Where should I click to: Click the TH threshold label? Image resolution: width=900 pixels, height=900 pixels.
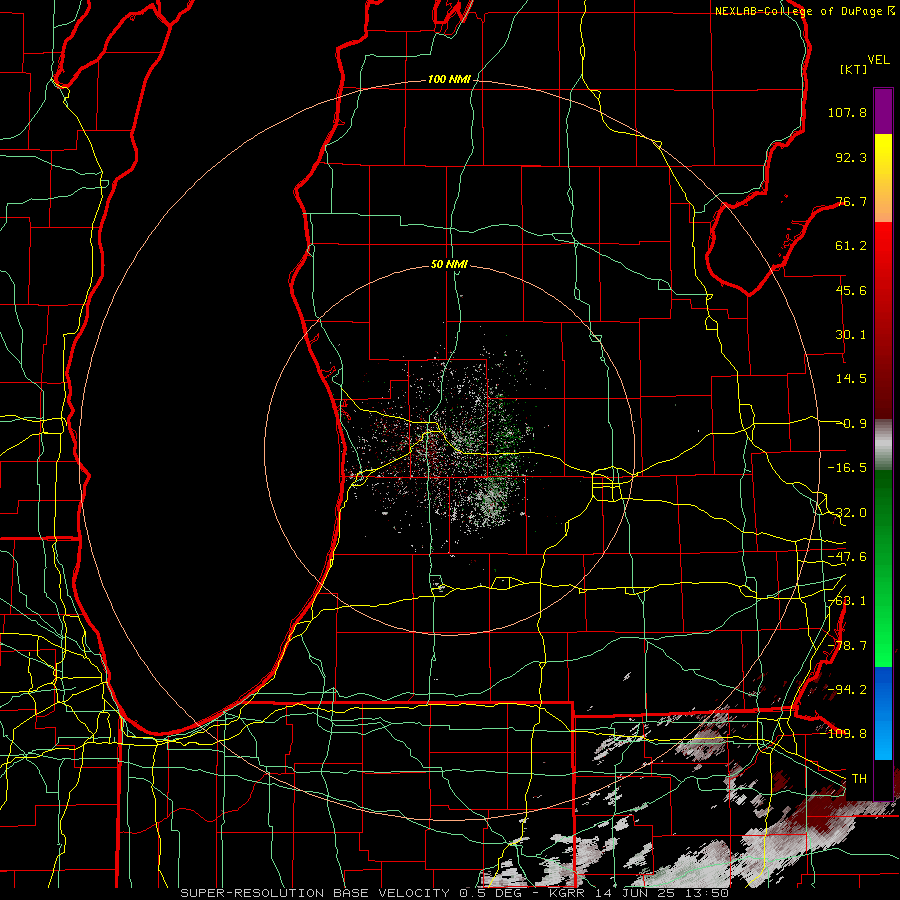[x=859, y=778]
